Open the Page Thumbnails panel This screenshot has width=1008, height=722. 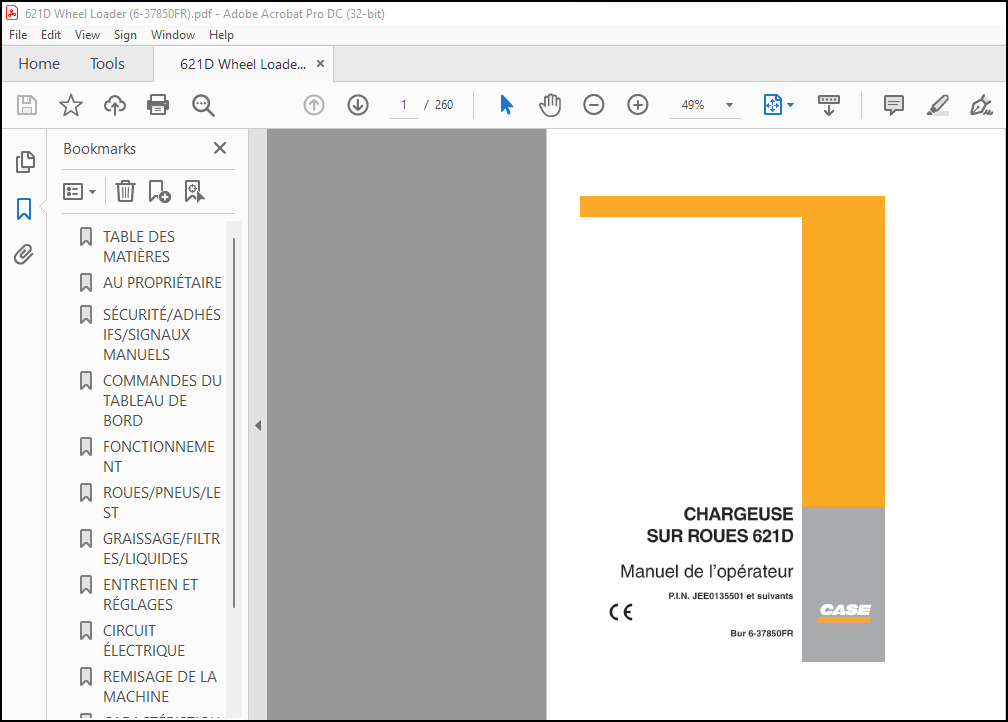pyautogui.click(x=24, y=162)
